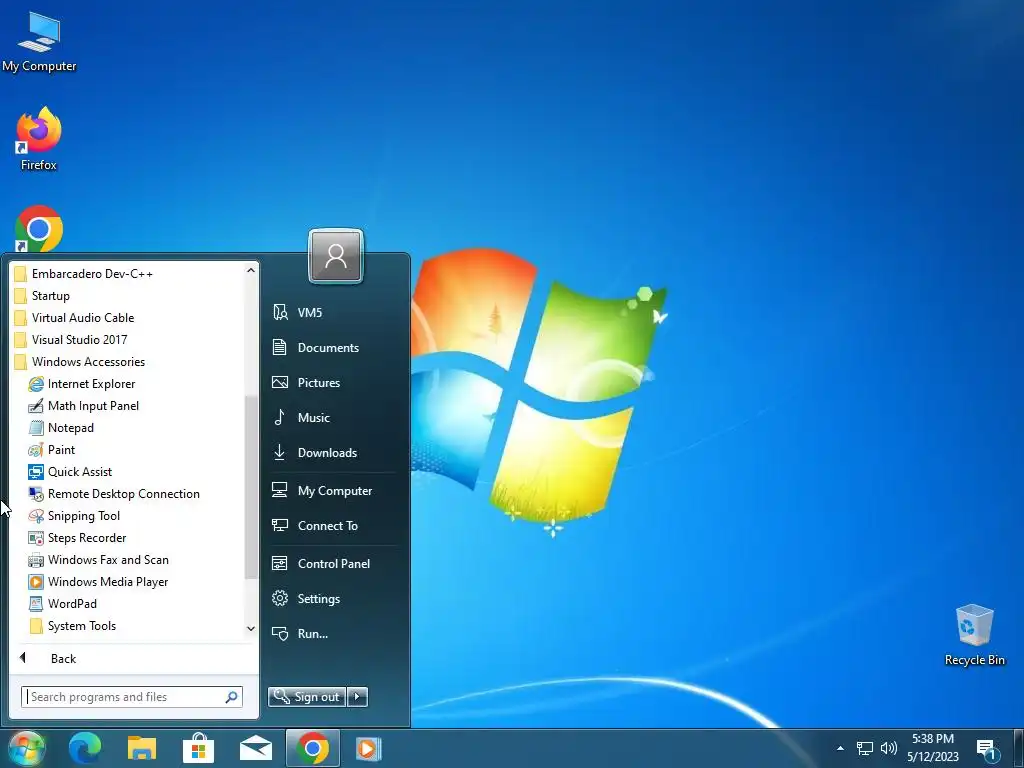Open Internet Explorer from the programs list
This screenshot has height=768, width=1024.
pos(82,384)
